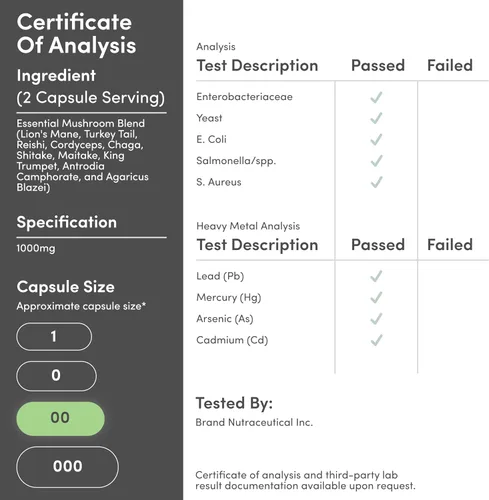Click the Heavy Metal Analysis section label
489x500 pixels.
pyautogui.click(x=248, y=226)
